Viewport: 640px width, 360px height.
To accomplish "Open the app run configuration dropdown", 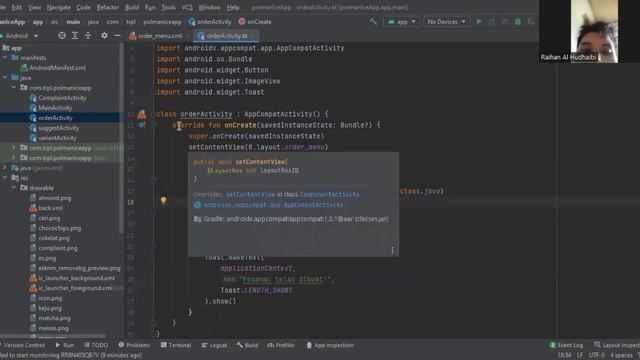I will click(x=402, y=22).
